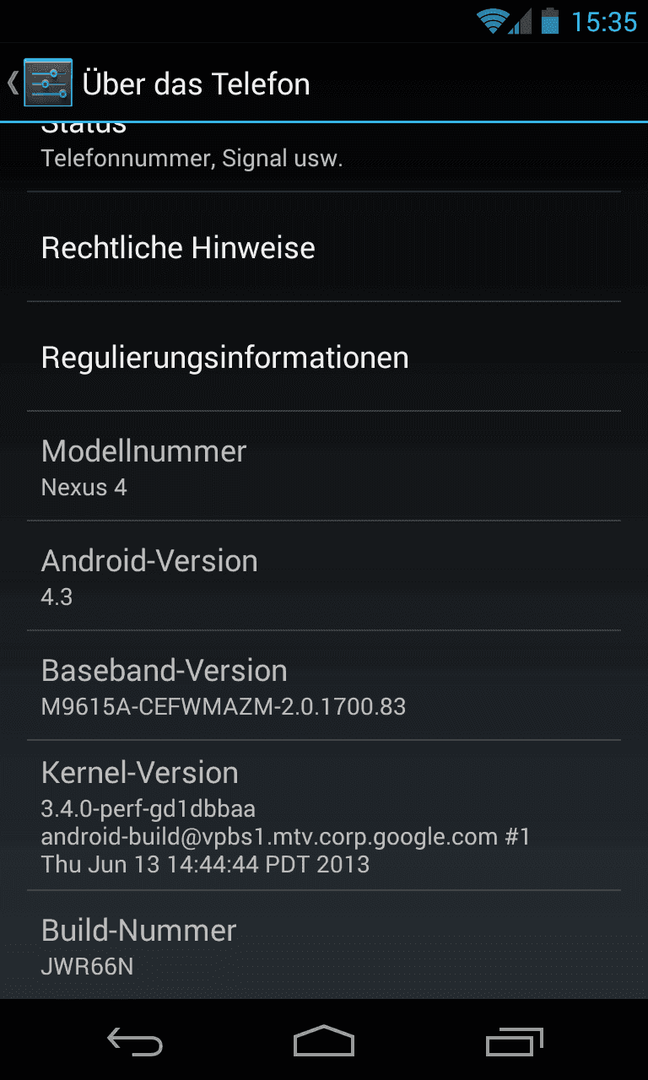Tap the battery icon in status bar
This screenshot has width=648, height=1080.
(550, 21)
